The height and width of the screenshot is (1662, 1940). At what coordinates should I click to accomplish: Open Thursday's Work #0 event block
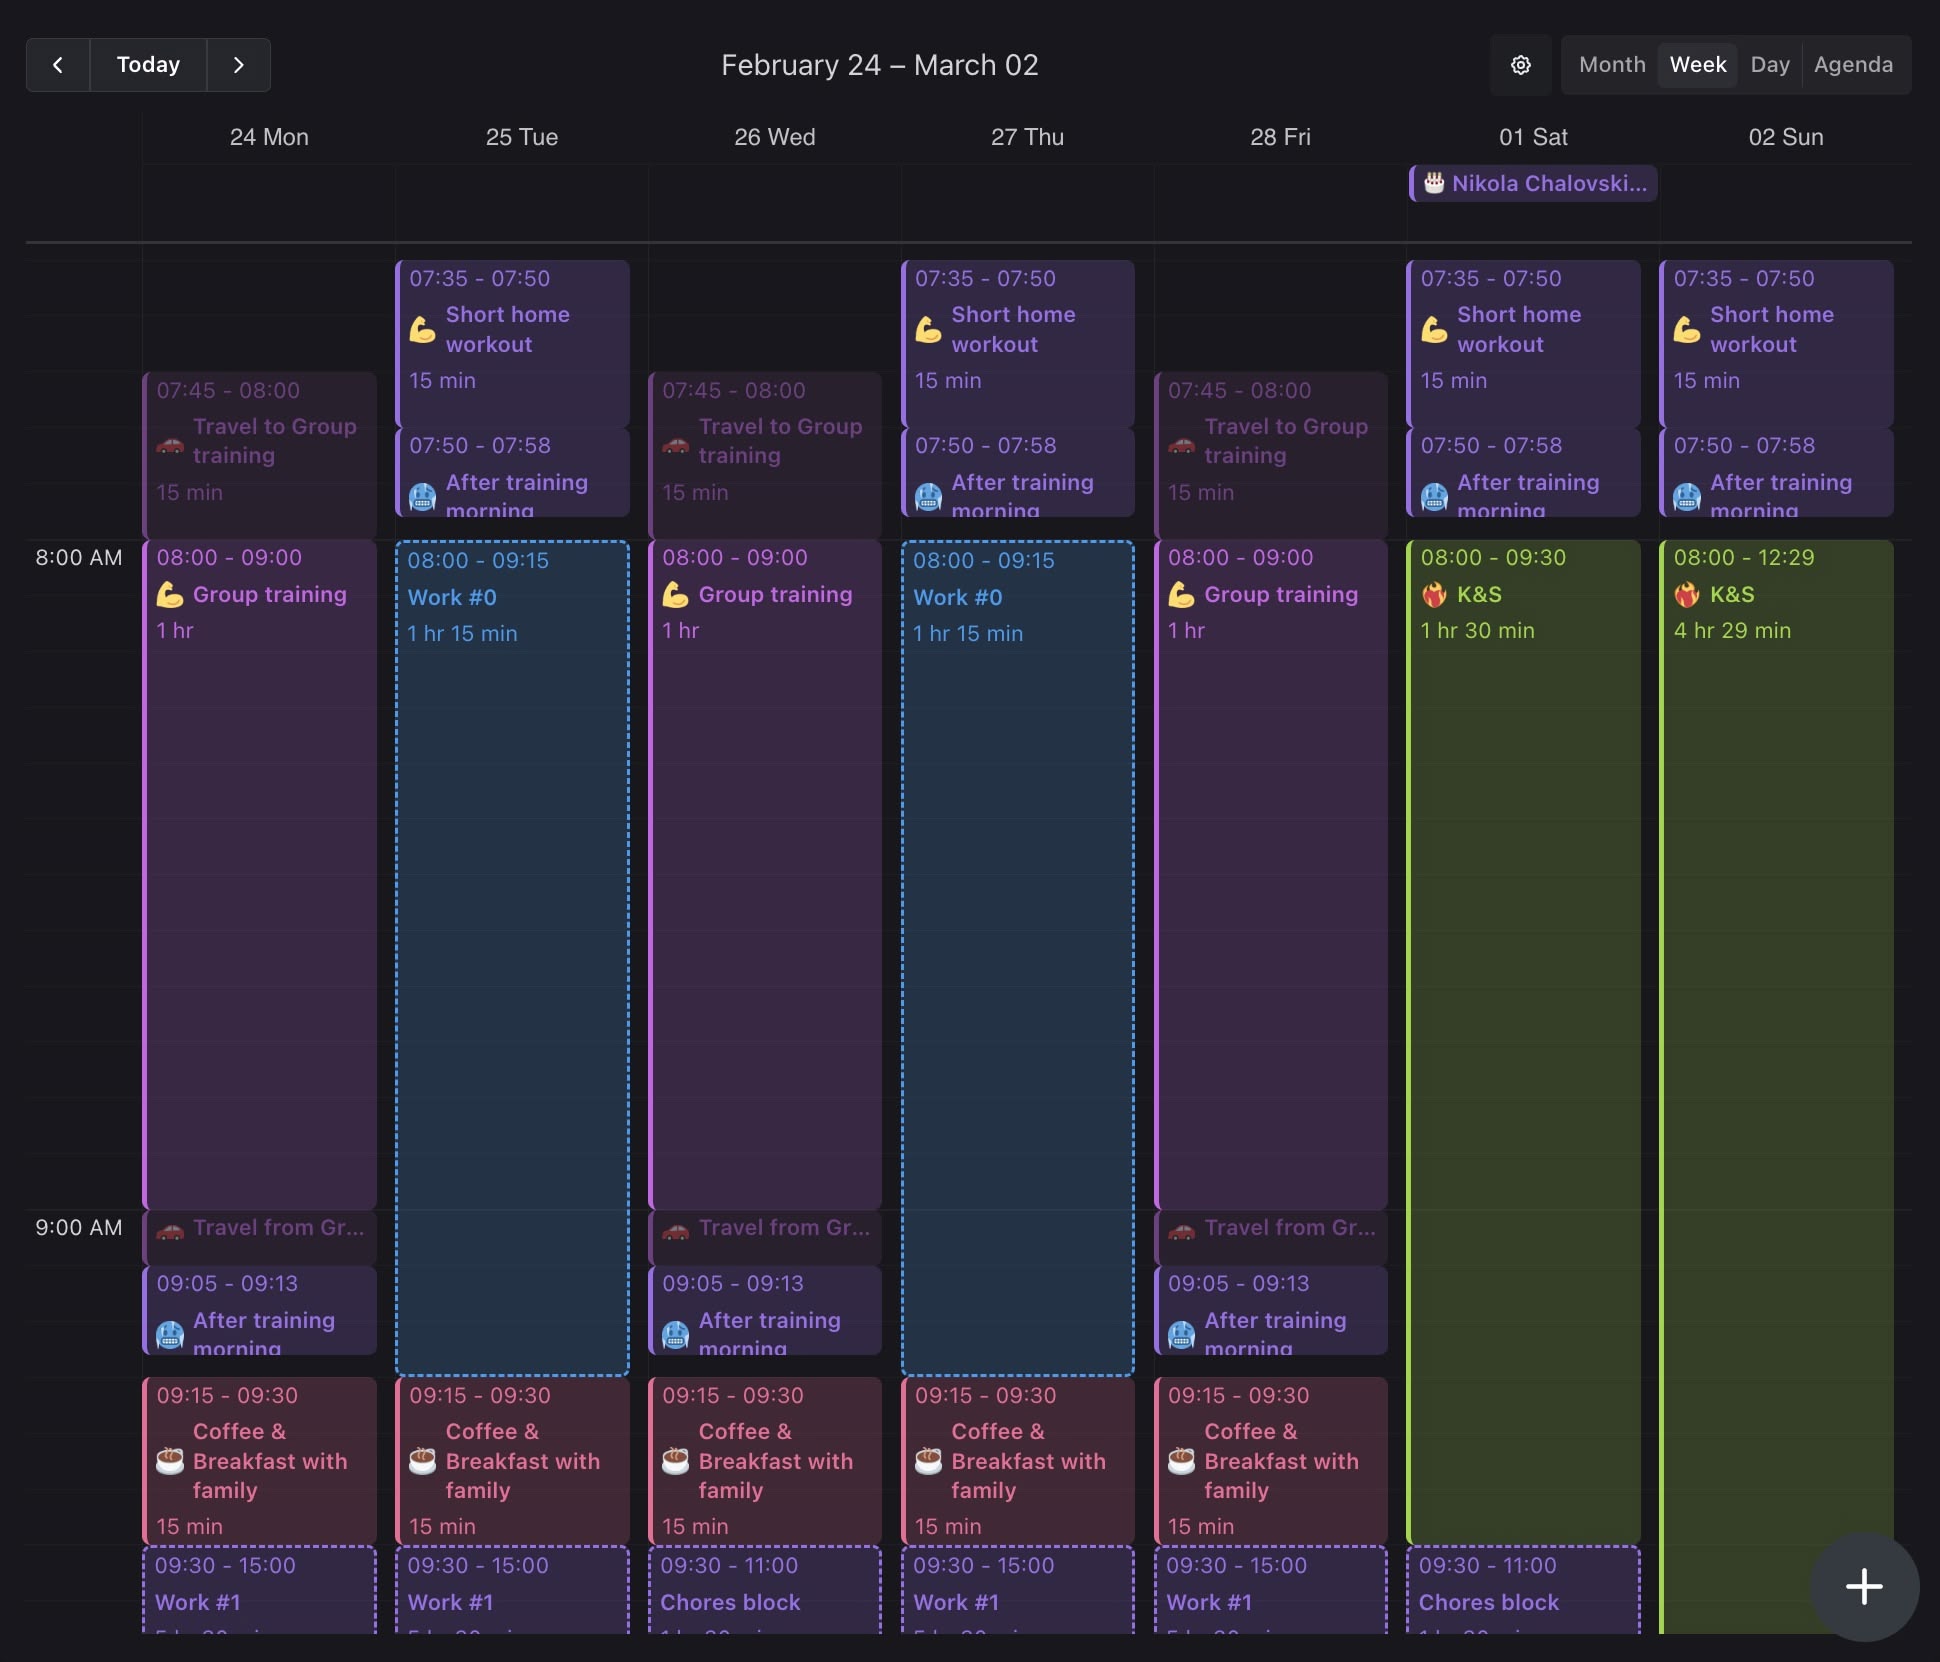tap(1018, 958)
